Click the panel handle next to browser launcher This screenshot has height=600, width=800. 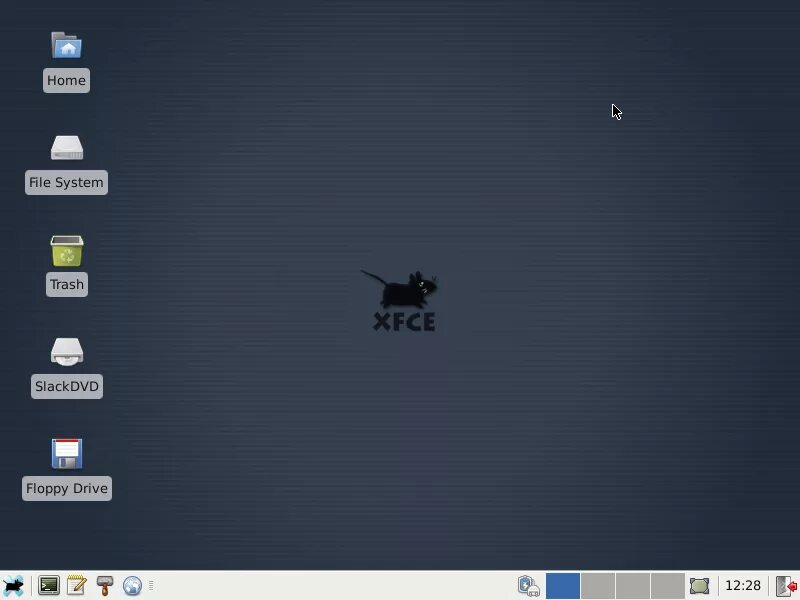pos(151,586)
